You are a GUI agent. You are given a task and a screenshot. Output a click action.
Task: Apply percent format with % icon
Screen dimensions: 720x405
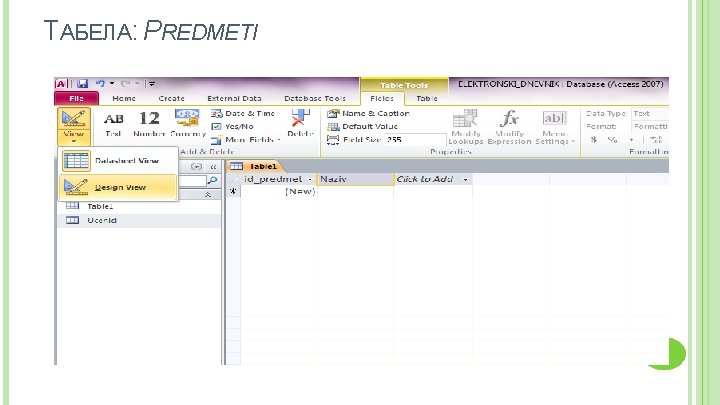[612, 140]
